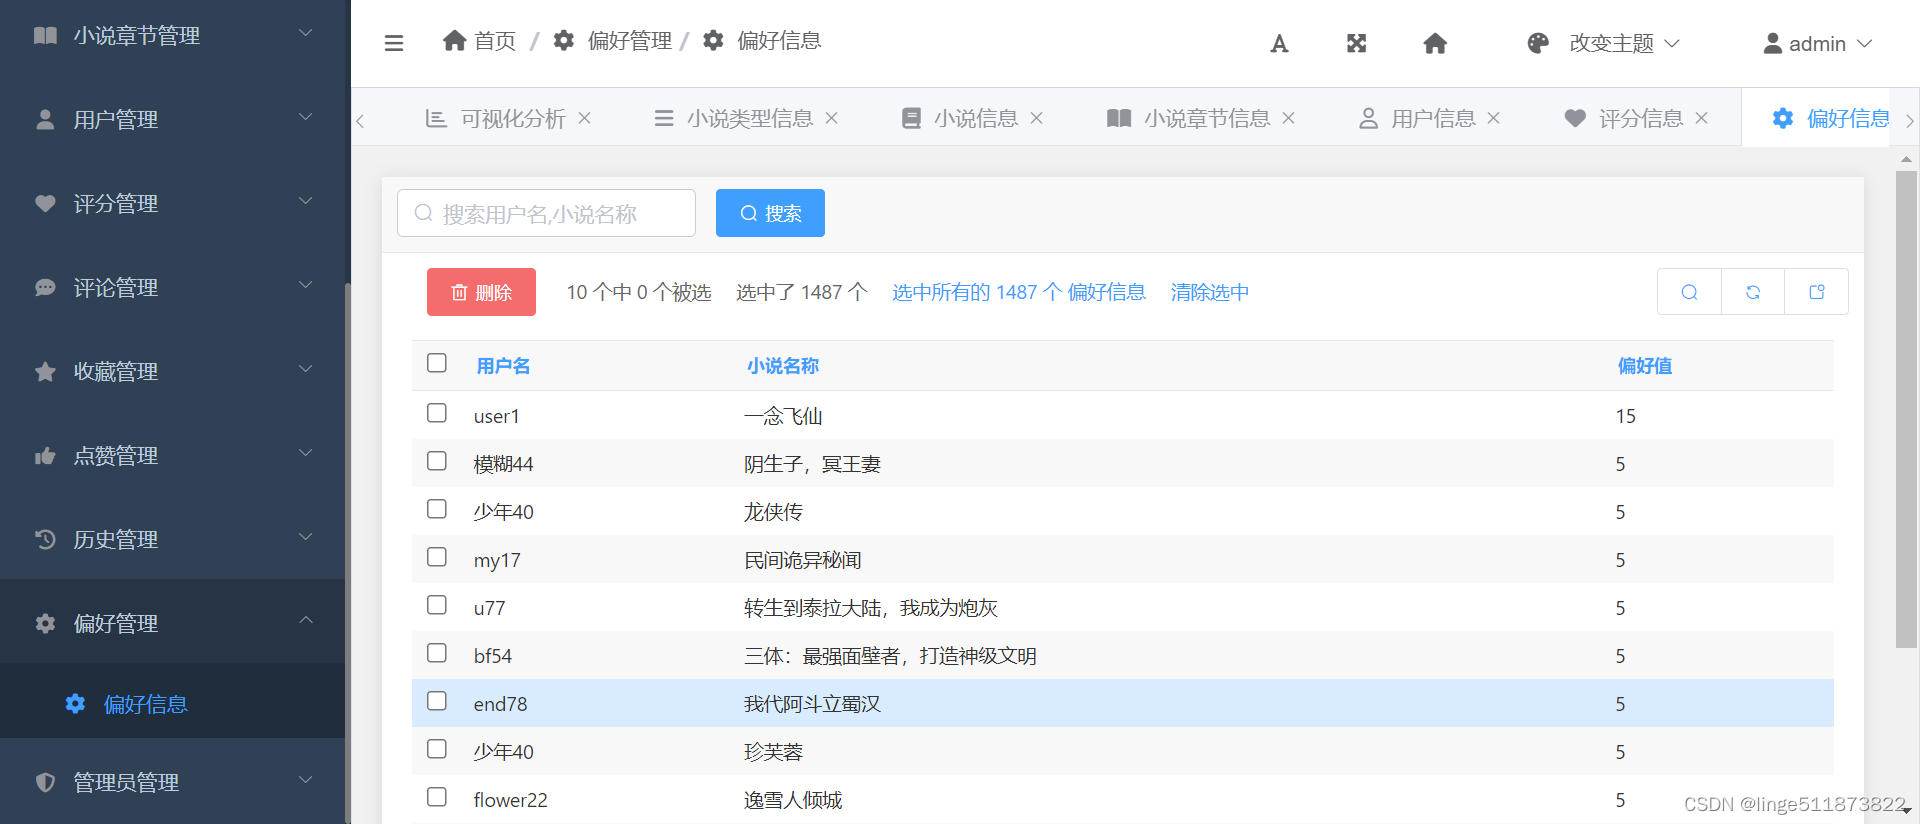This screenshot has height=824, width=1920.
Task: Close the 可视化分析 tab
Action: 585,118
